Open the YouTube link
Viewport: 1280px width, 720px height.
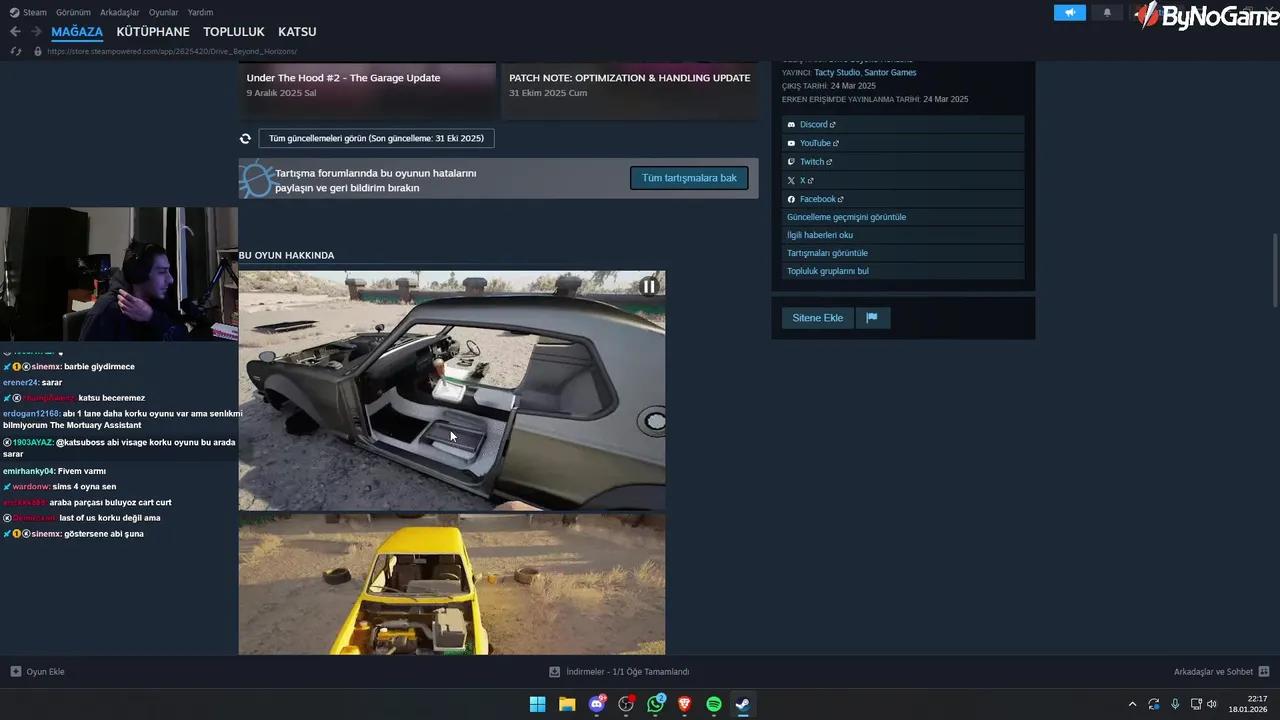[x=903, y=143]
